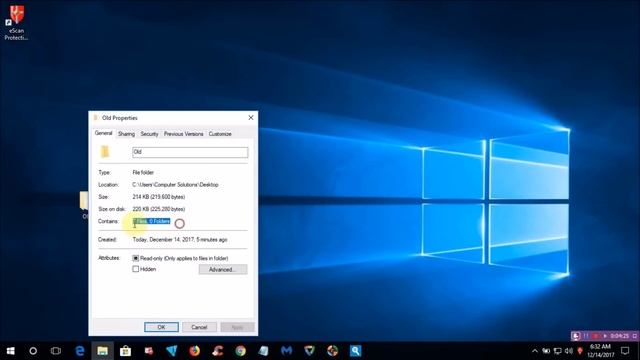Viewport: 640px width, 360px height.
Task: Open the battery icon in system tray
Action: 546,351
